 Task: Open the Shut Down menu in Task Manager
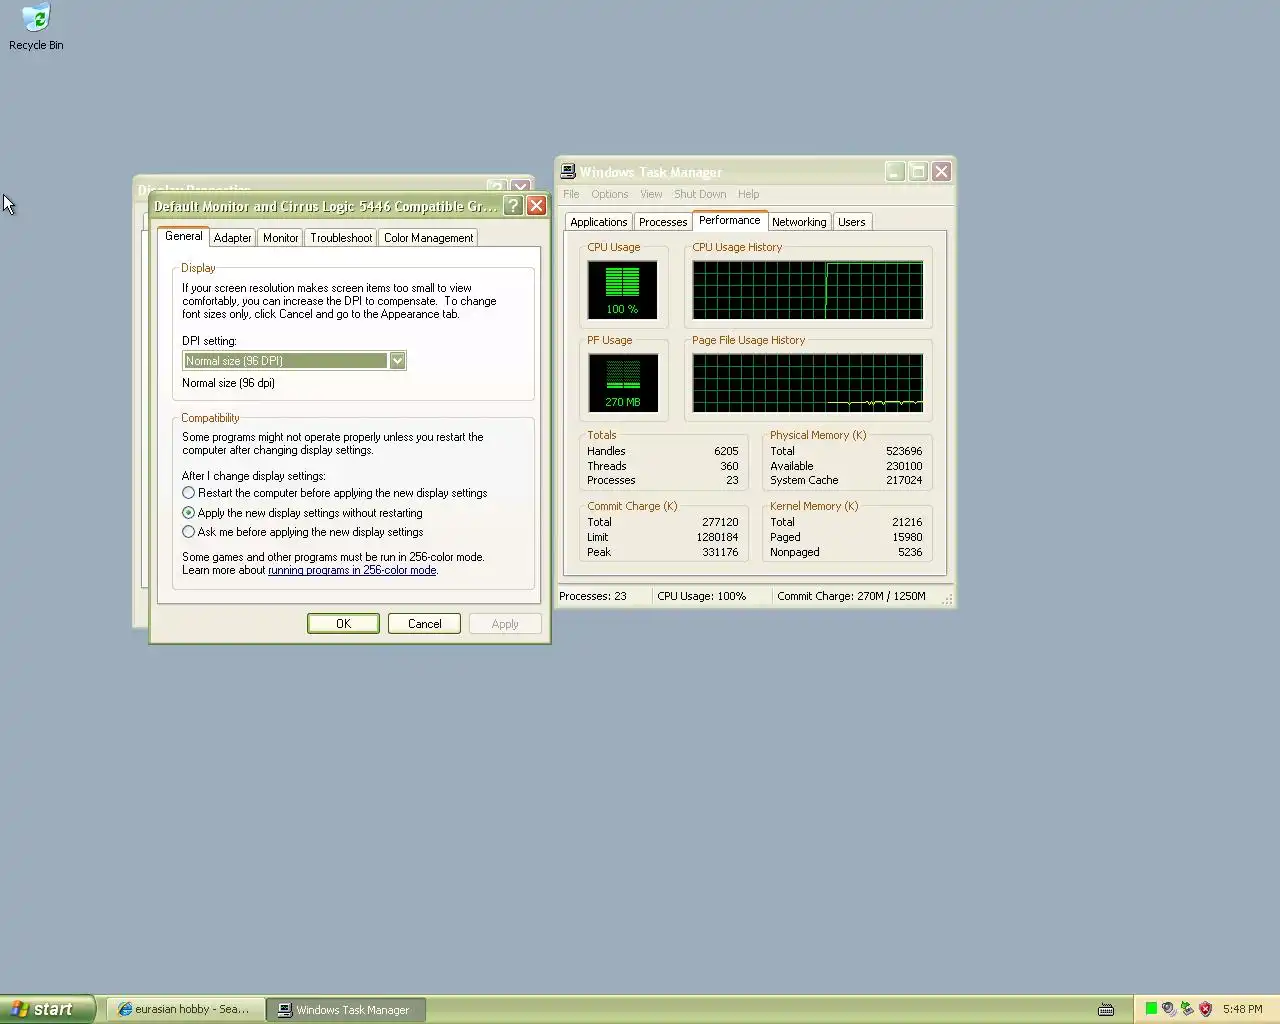tap(700, 194)
